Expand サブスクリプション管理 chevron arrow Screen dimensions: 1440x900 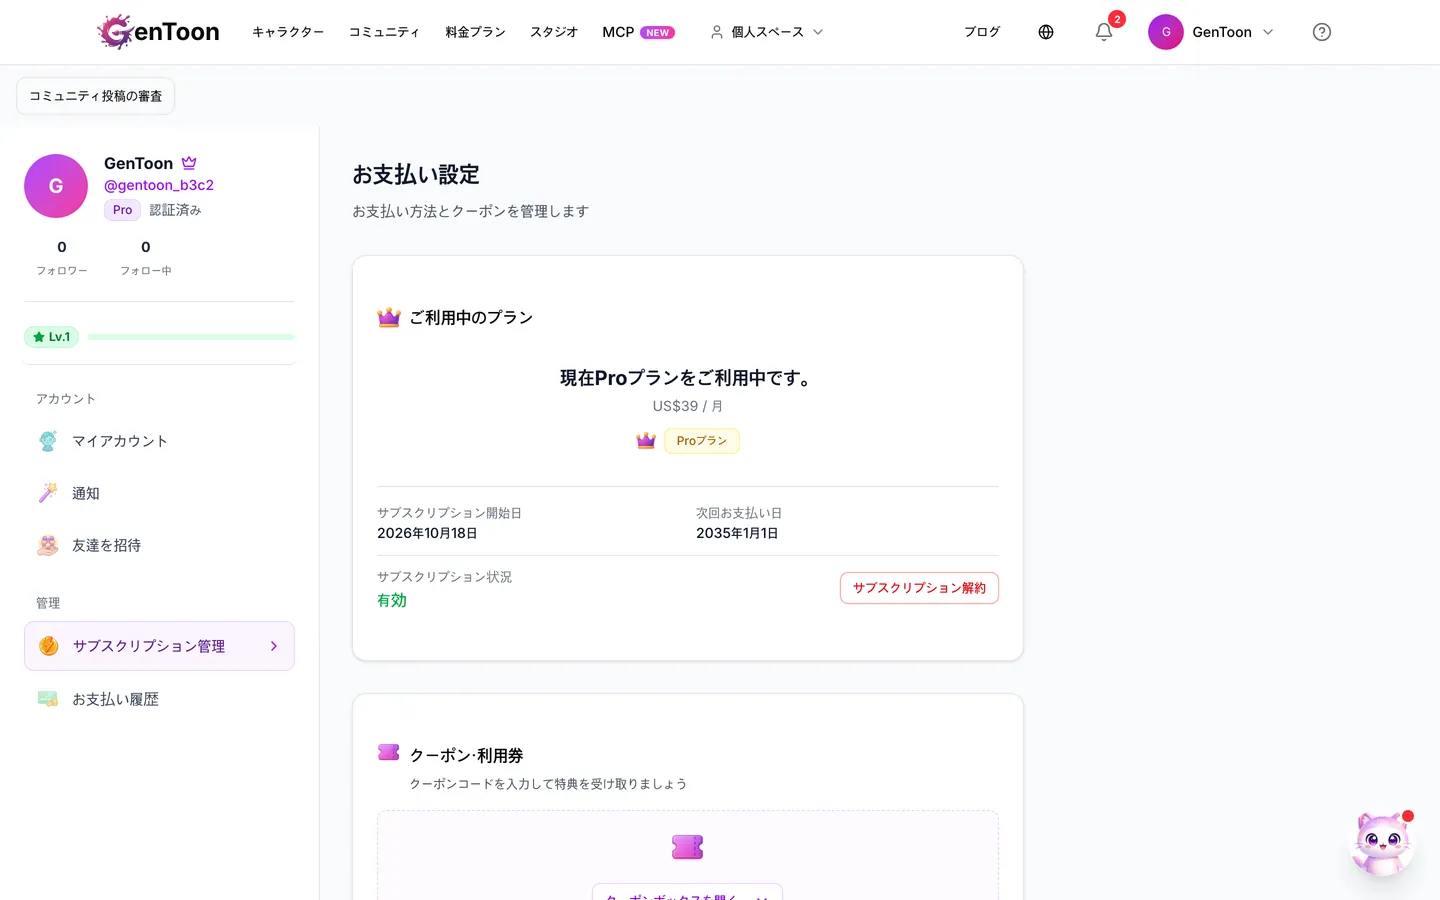[274, 646]
